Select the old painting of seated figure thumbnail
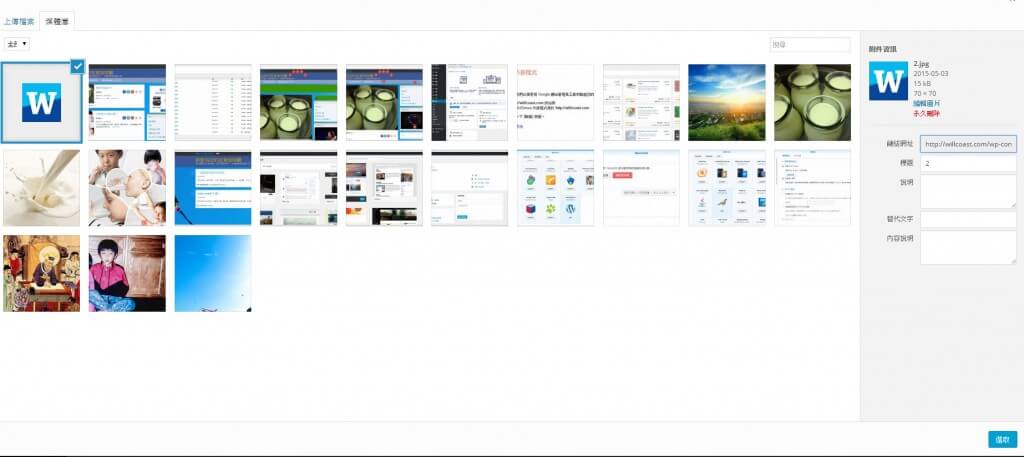This screenshot has width=1024, height=457. click(x=41, y=273)
